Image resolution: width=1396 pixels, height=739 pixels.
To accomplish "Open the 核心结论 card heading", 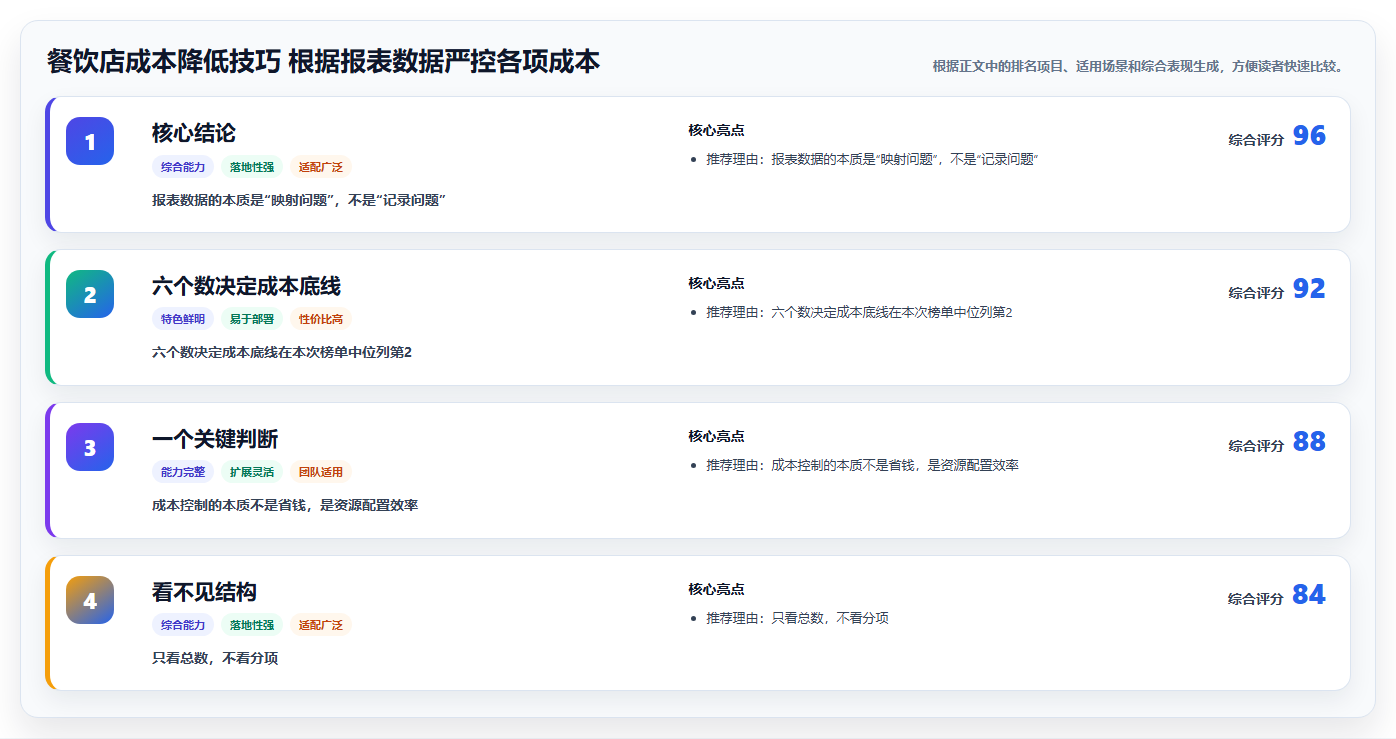I will click(194, 133).
